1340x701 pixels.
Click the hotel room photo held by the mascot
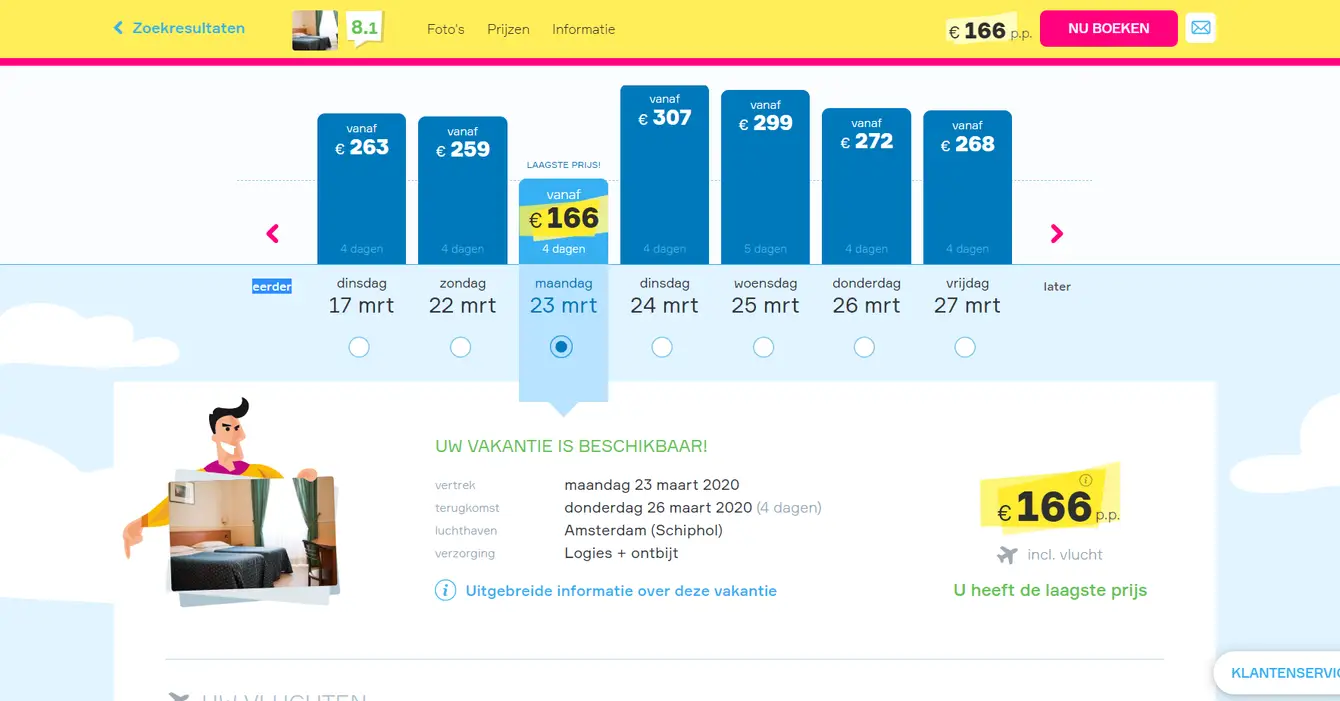click(x=253, y=535)
